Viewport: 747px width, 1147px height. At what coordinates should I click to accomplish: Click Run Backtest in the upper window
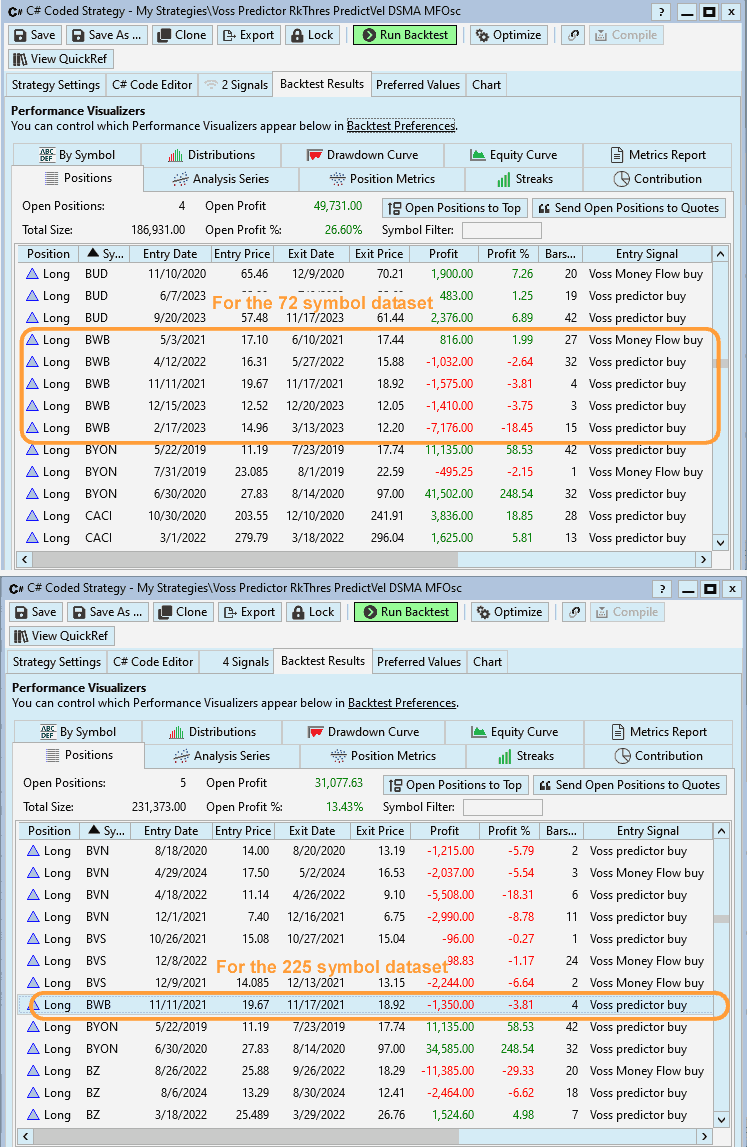click(405, 35)
